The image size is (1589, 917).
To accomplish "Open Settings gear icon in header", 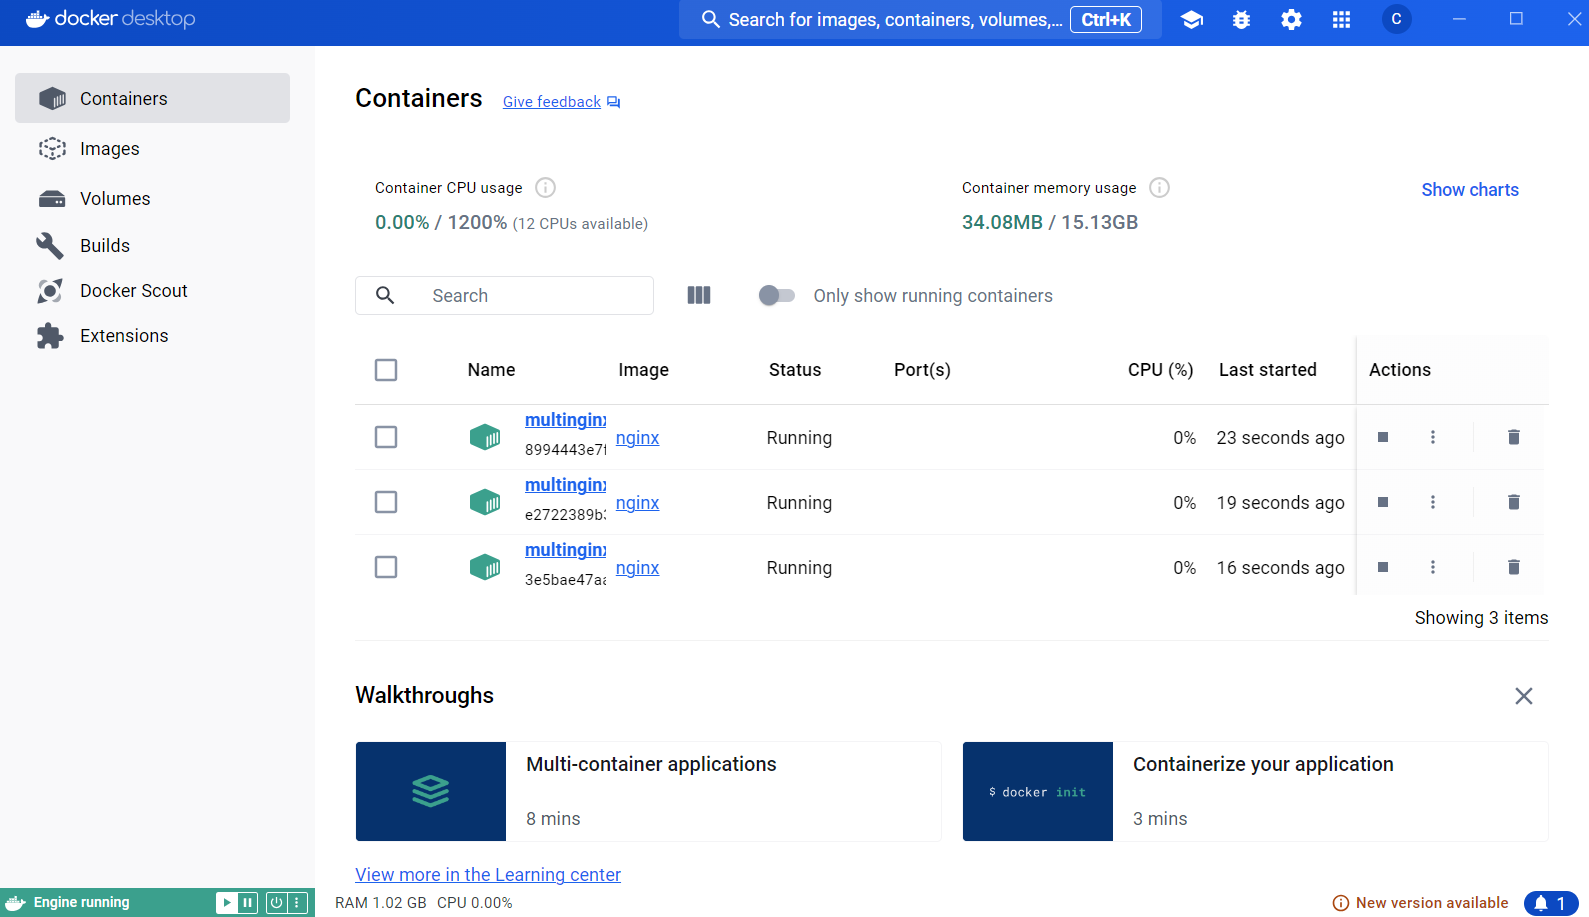I will tap(1291, 19).
